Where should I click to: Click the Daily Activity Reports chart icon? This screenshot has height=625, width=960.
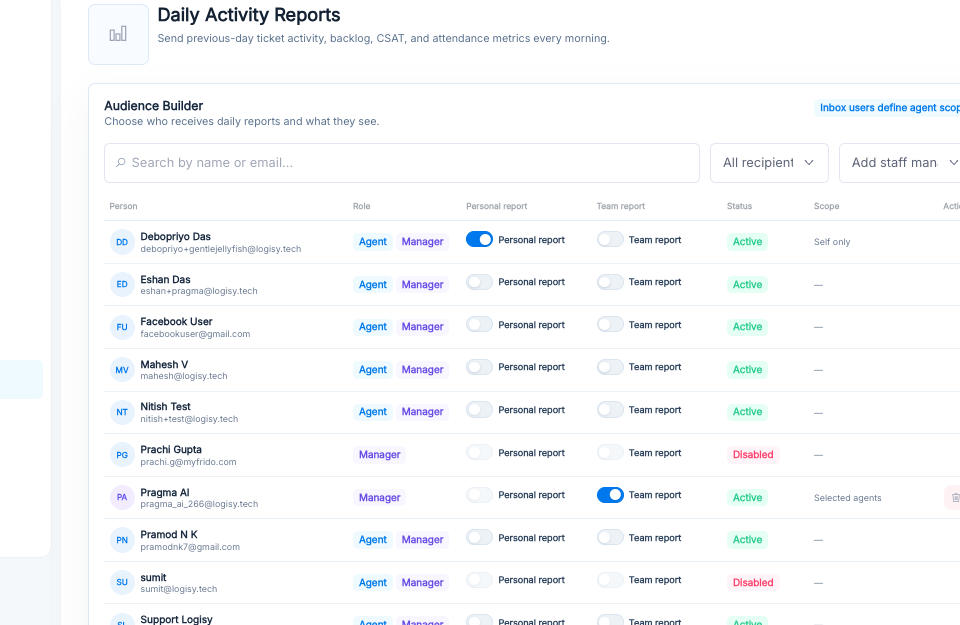[118, 34]
